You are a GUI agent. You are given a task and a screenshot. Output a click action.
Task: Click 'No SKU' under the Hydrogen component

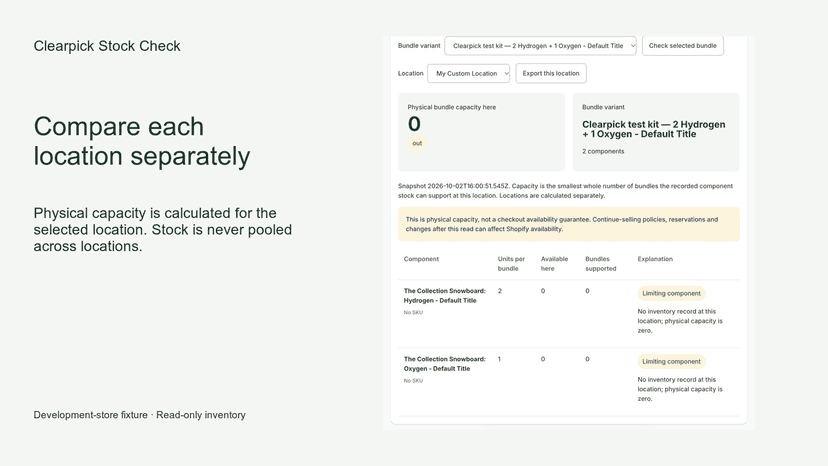coord(413,313)
